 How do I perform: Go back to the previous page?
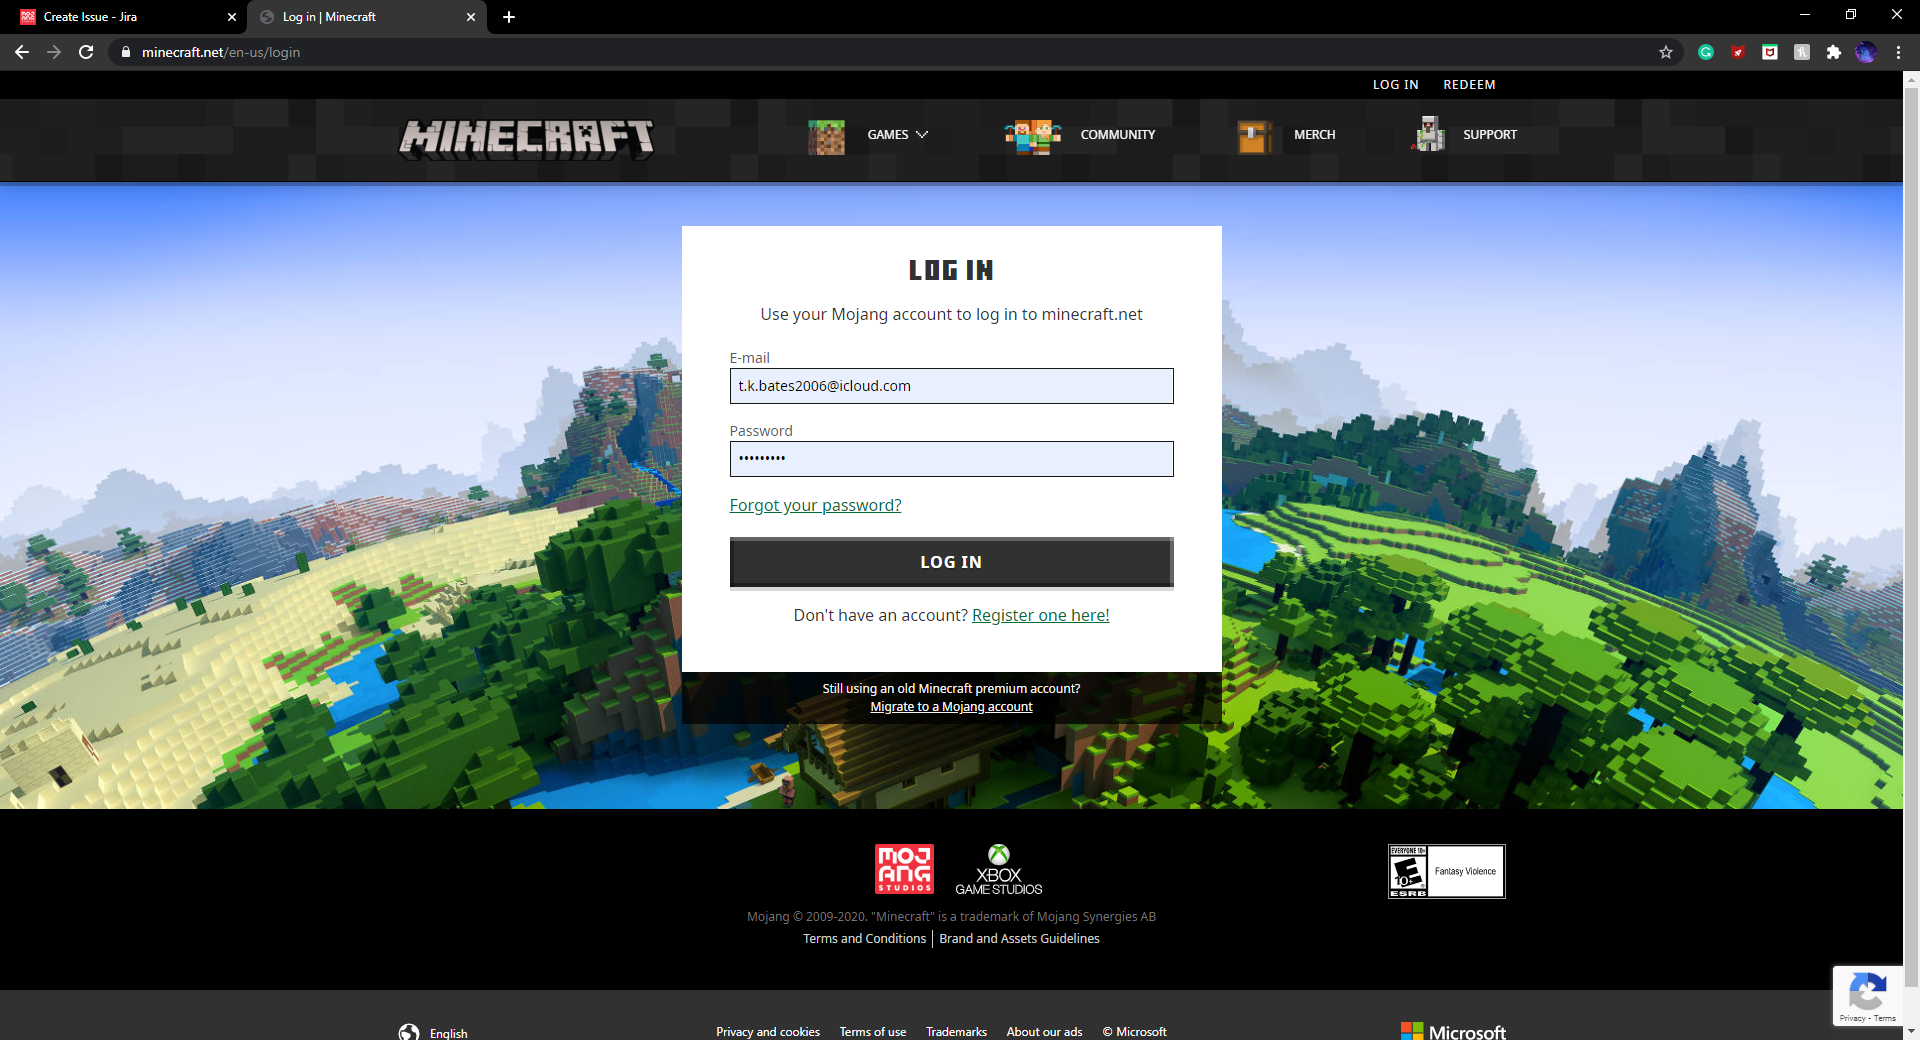point(22,52)
